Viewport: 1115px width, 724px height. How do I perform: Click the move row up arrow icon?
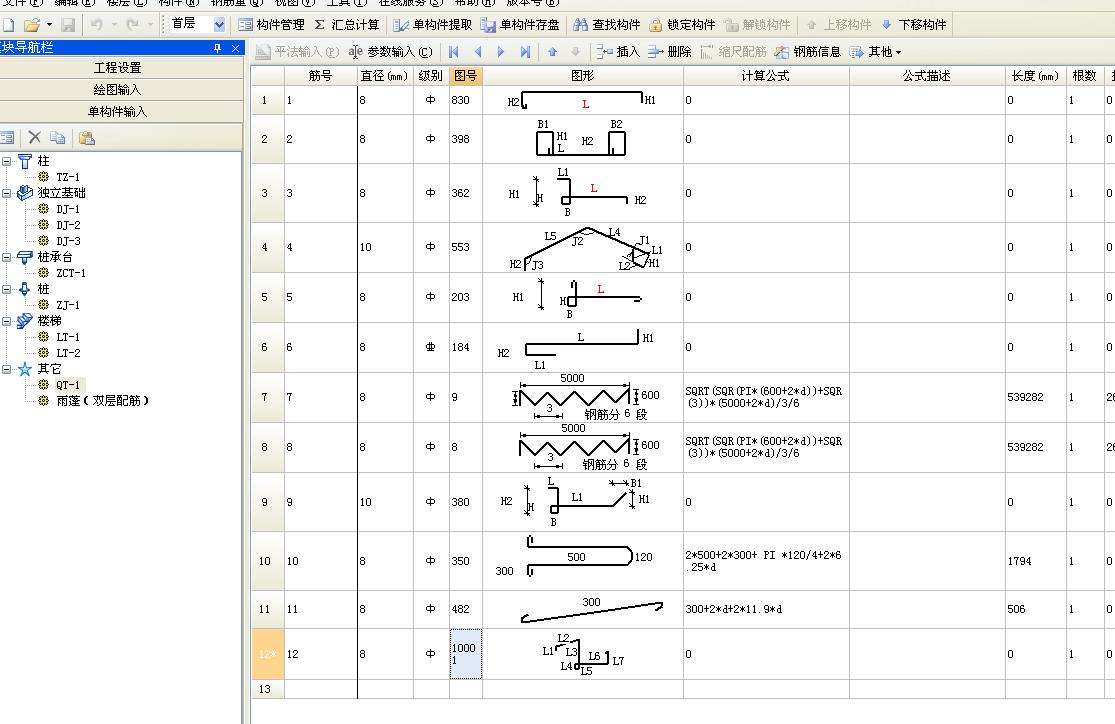(x=553, y=52)
